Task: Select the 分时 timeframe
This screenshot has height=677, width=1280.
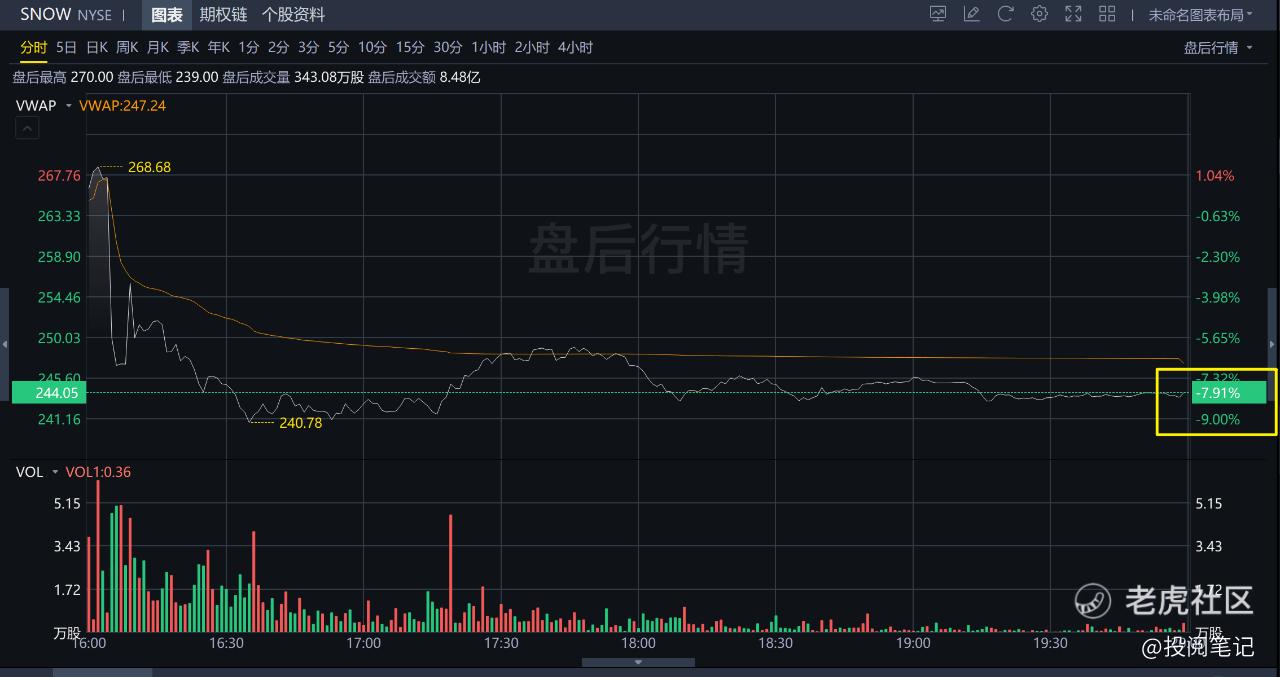Action: (x=34, y=47)
